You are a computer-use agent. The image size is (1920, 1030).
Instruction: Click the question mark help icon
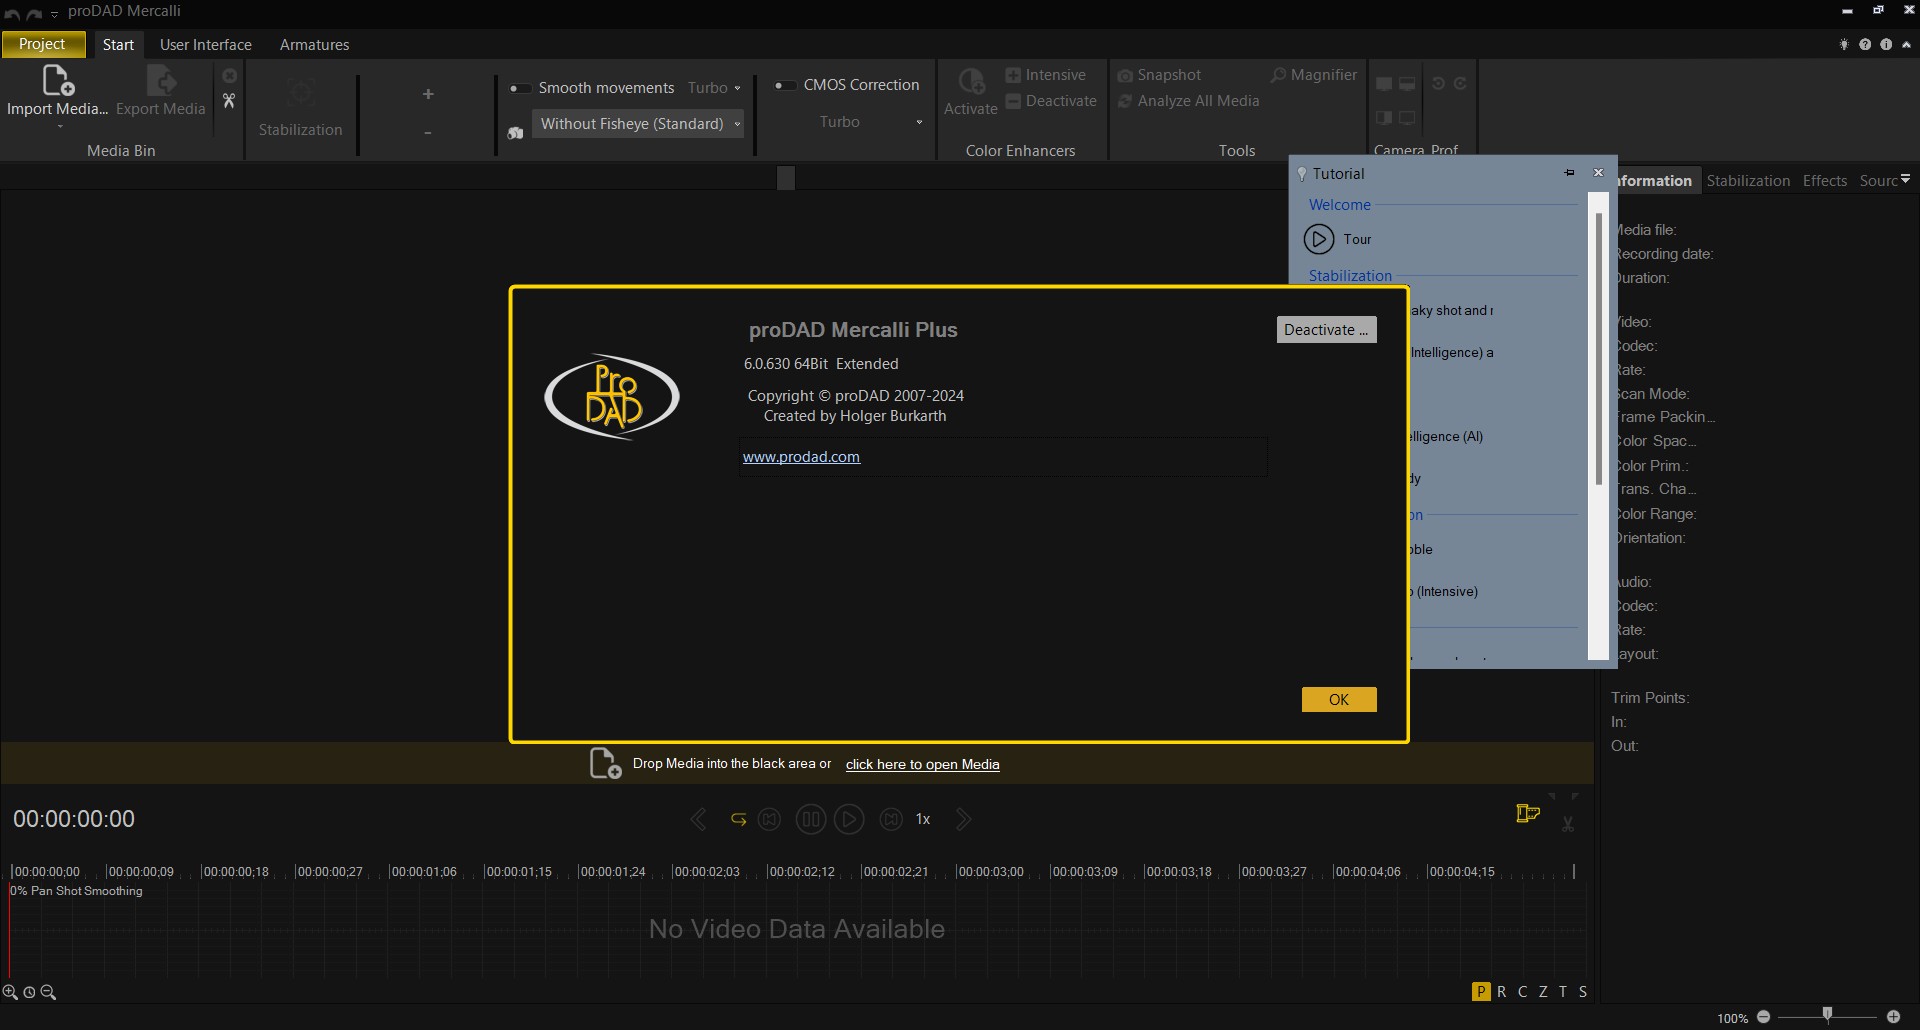(x=1865, y=44)
